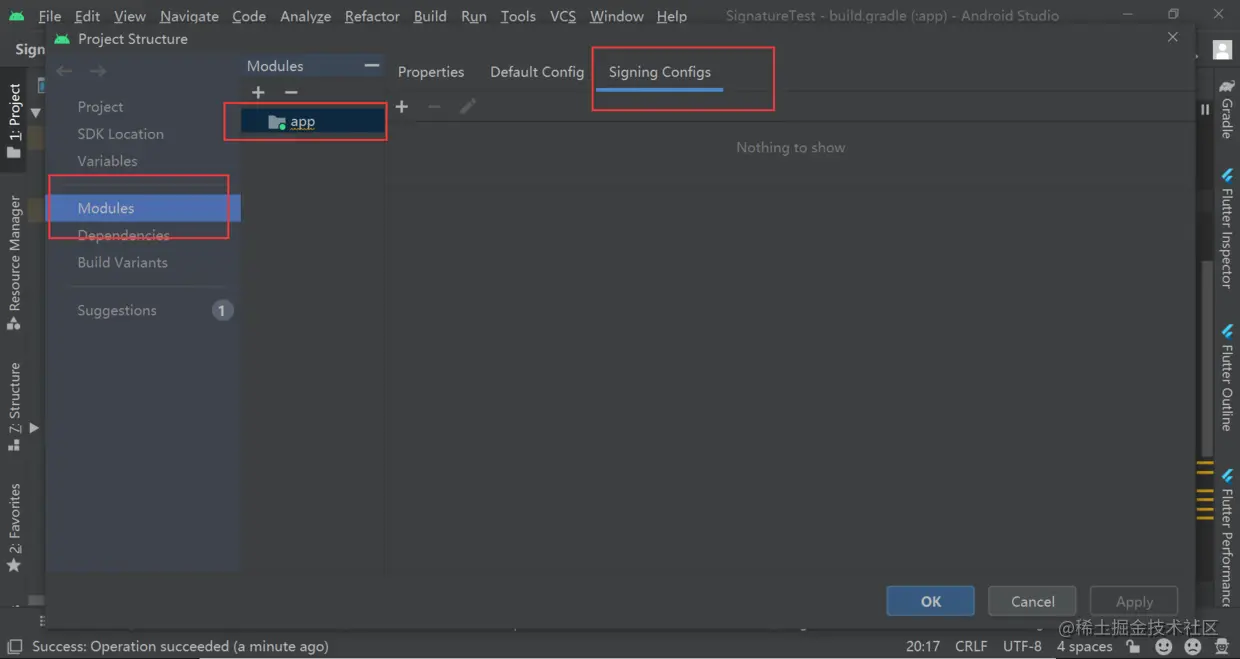The width and height of the screenshot is (1240, 659).
Task: Open the Code menu
Action: (249, 16)
